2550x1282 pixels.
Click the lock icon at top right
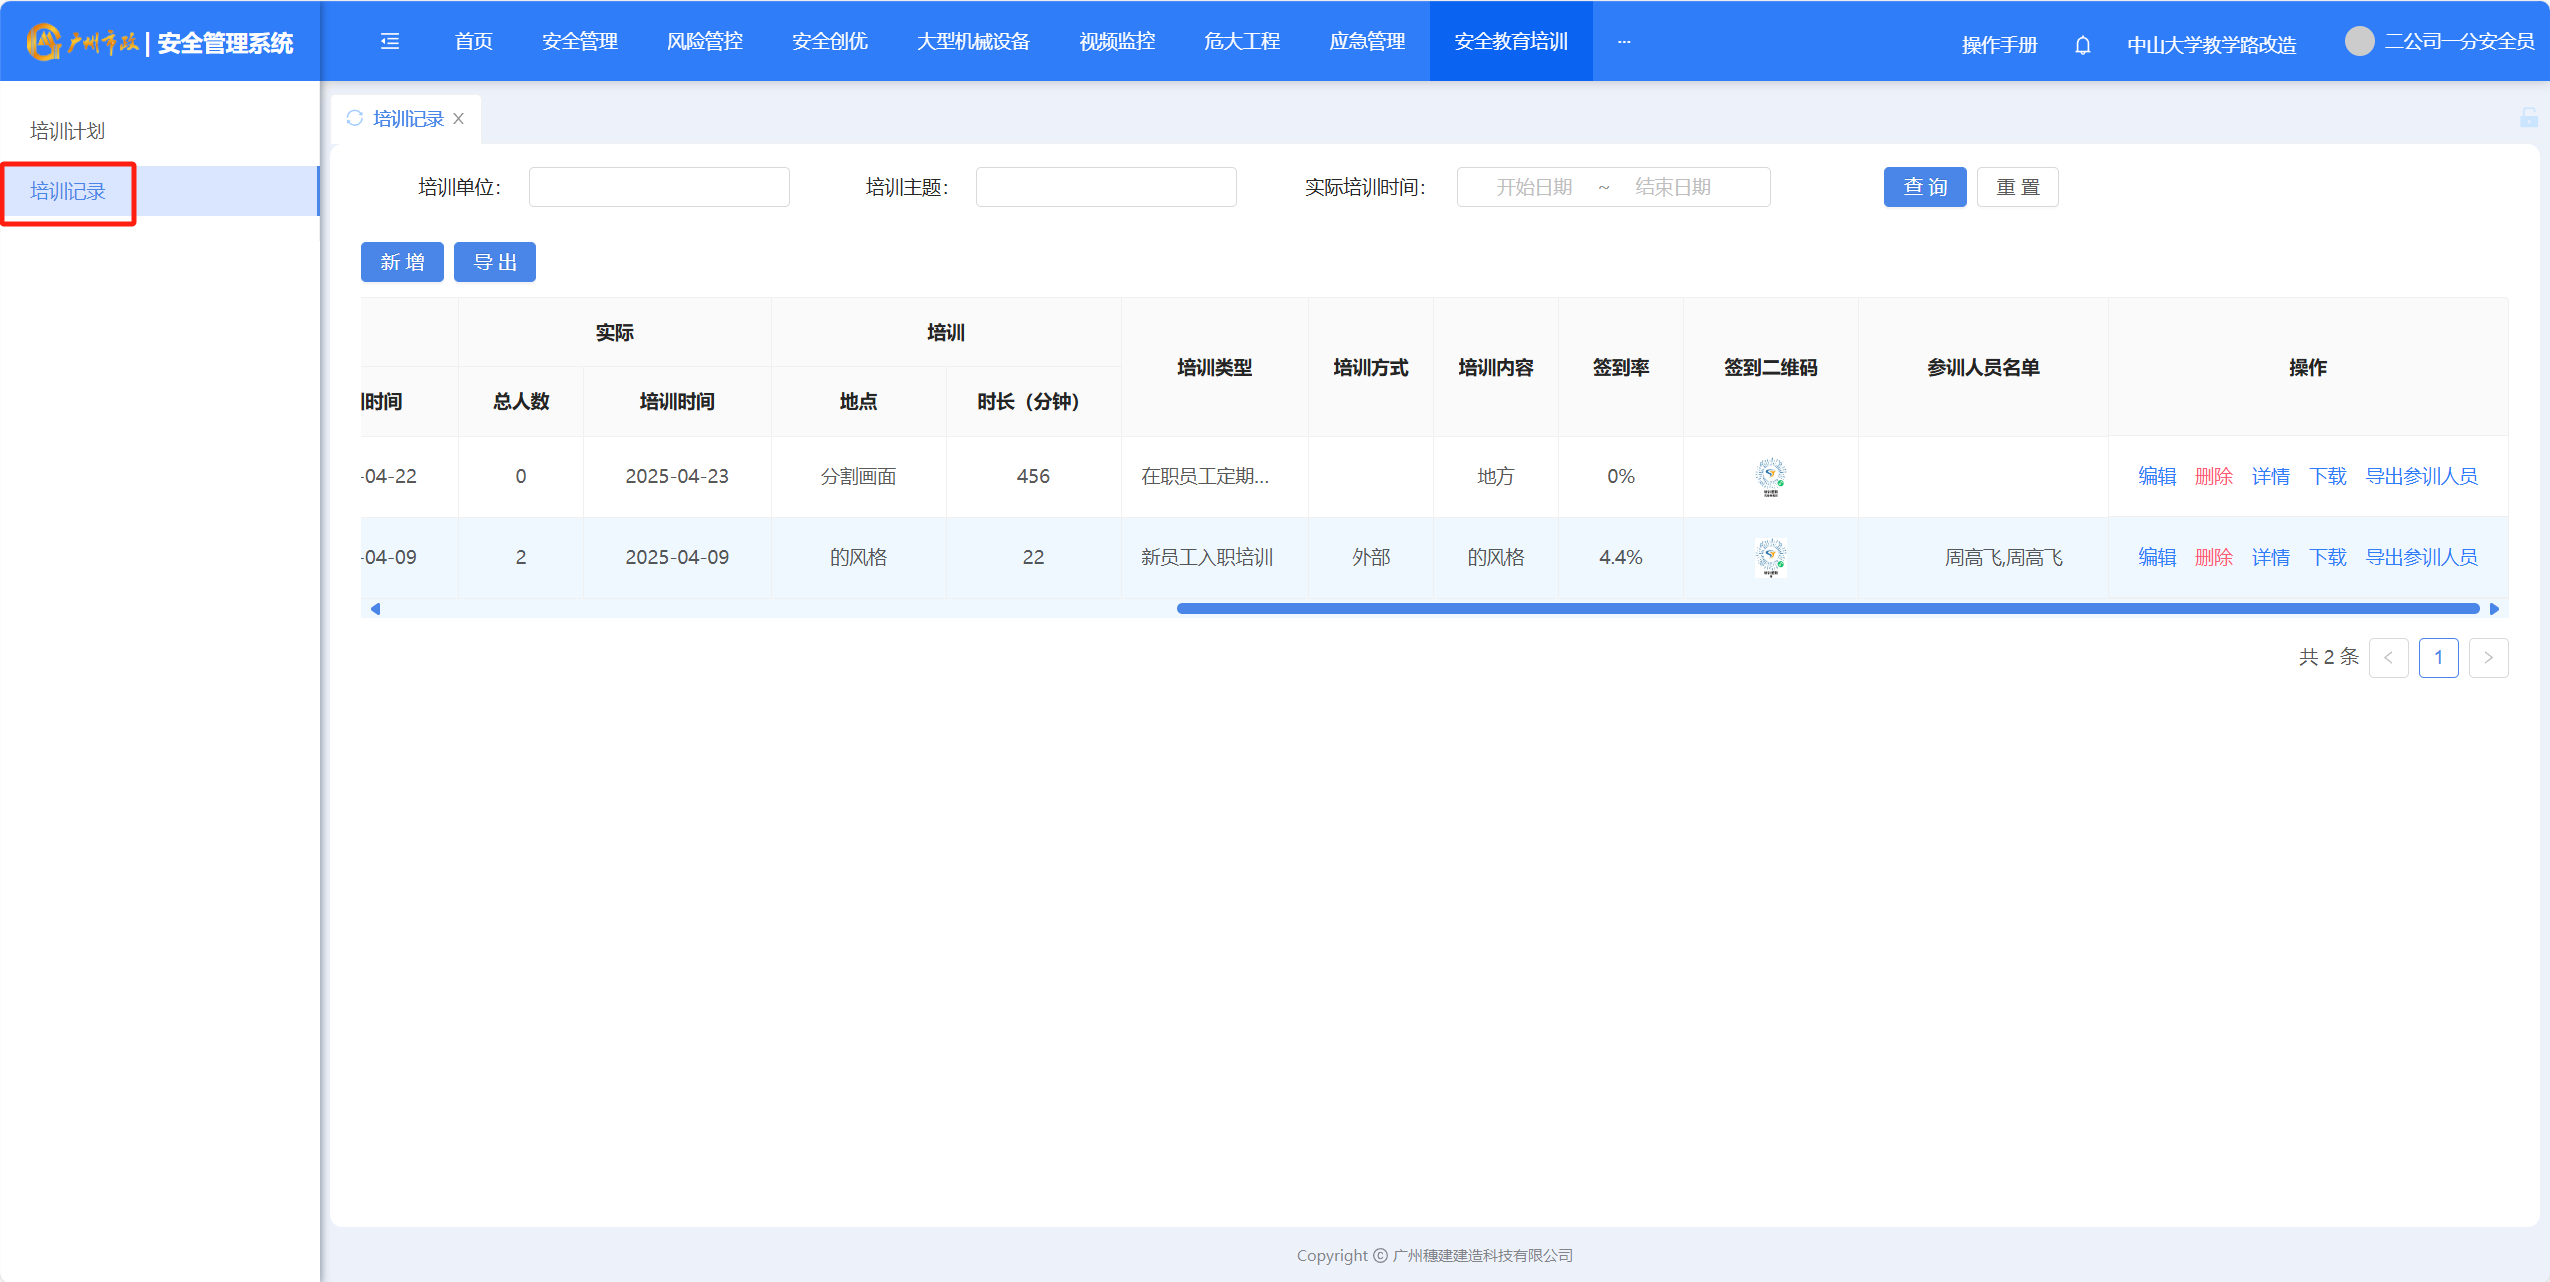(x=2528, y=118)
